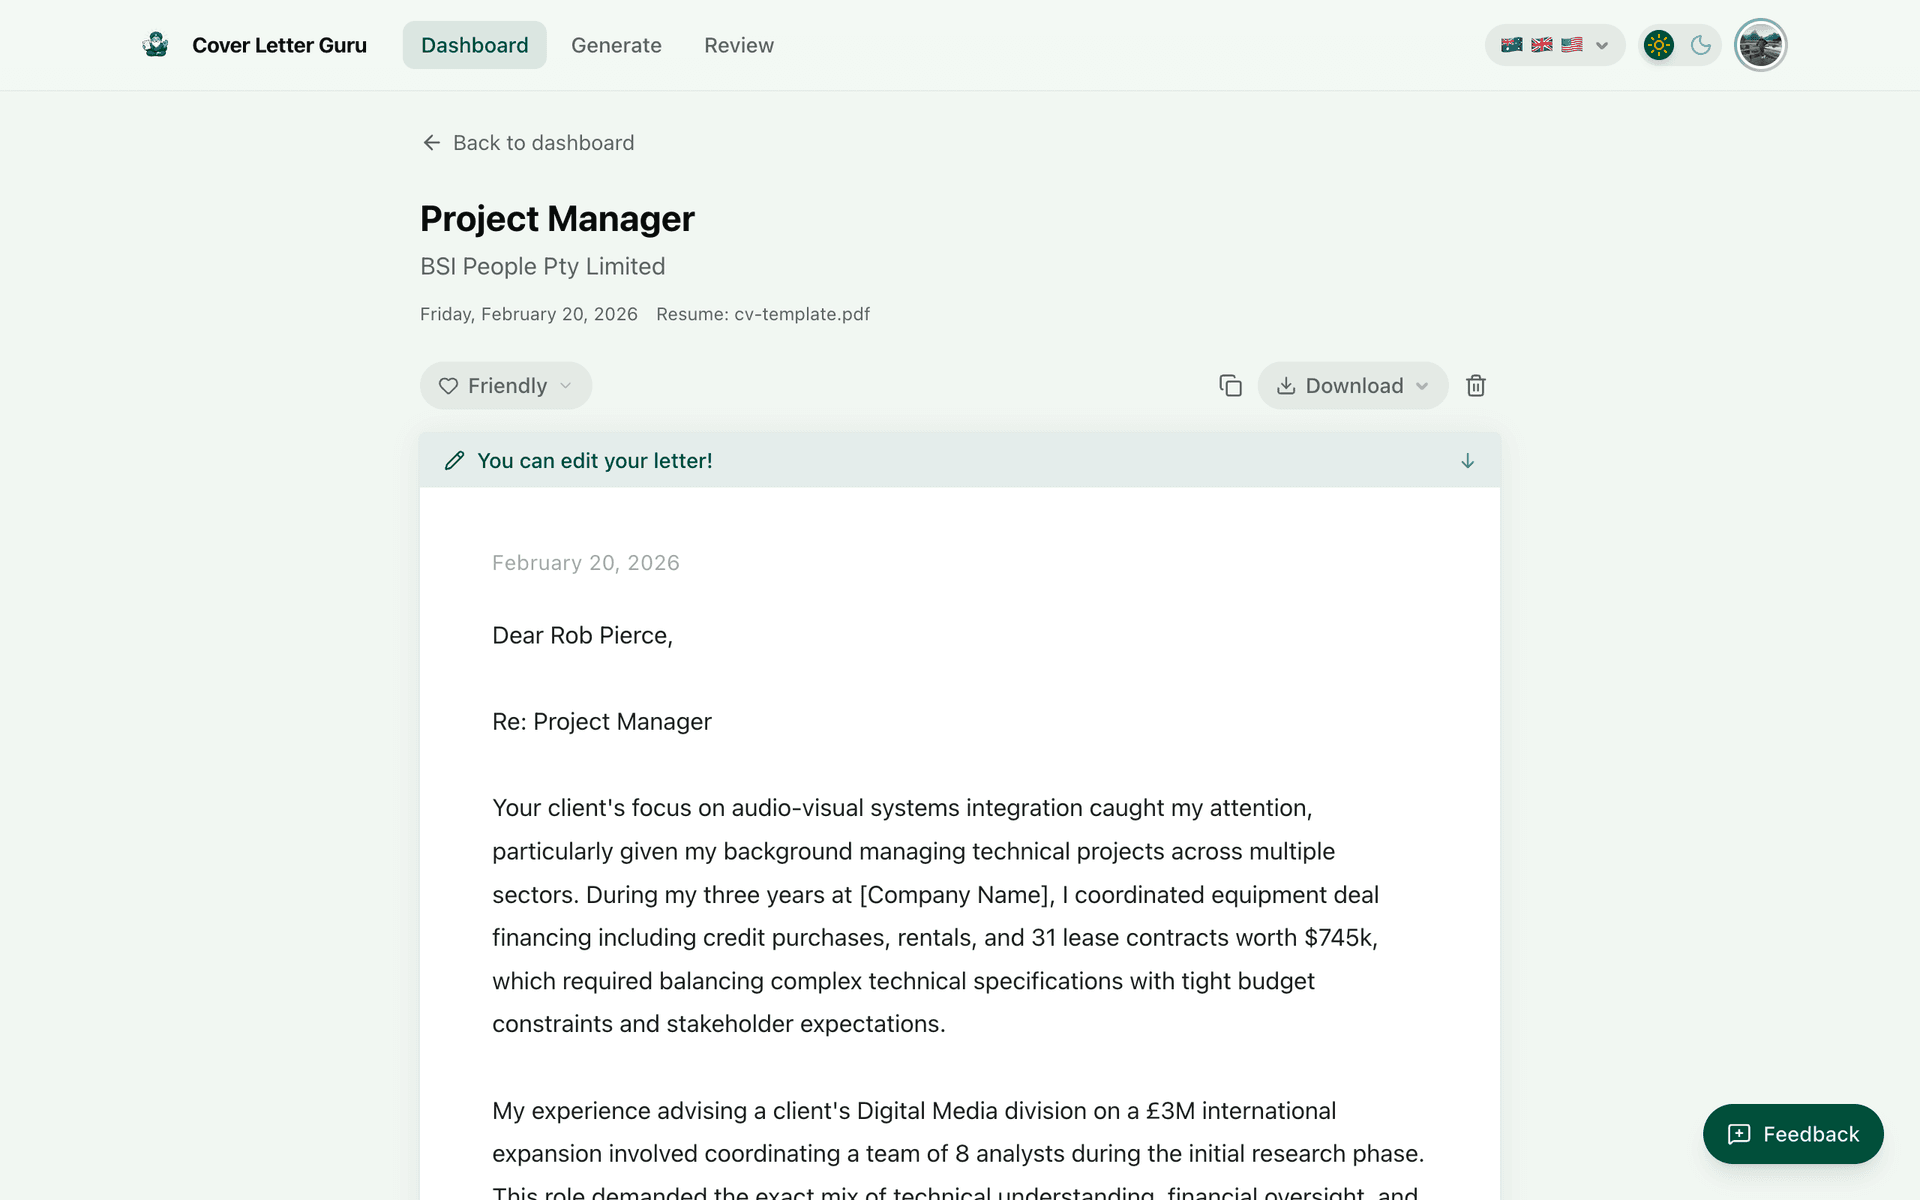The width and height of the screenshot is (1920, 1200).
Task: Click the profile avatar picture
Action: click(1761, 44)
